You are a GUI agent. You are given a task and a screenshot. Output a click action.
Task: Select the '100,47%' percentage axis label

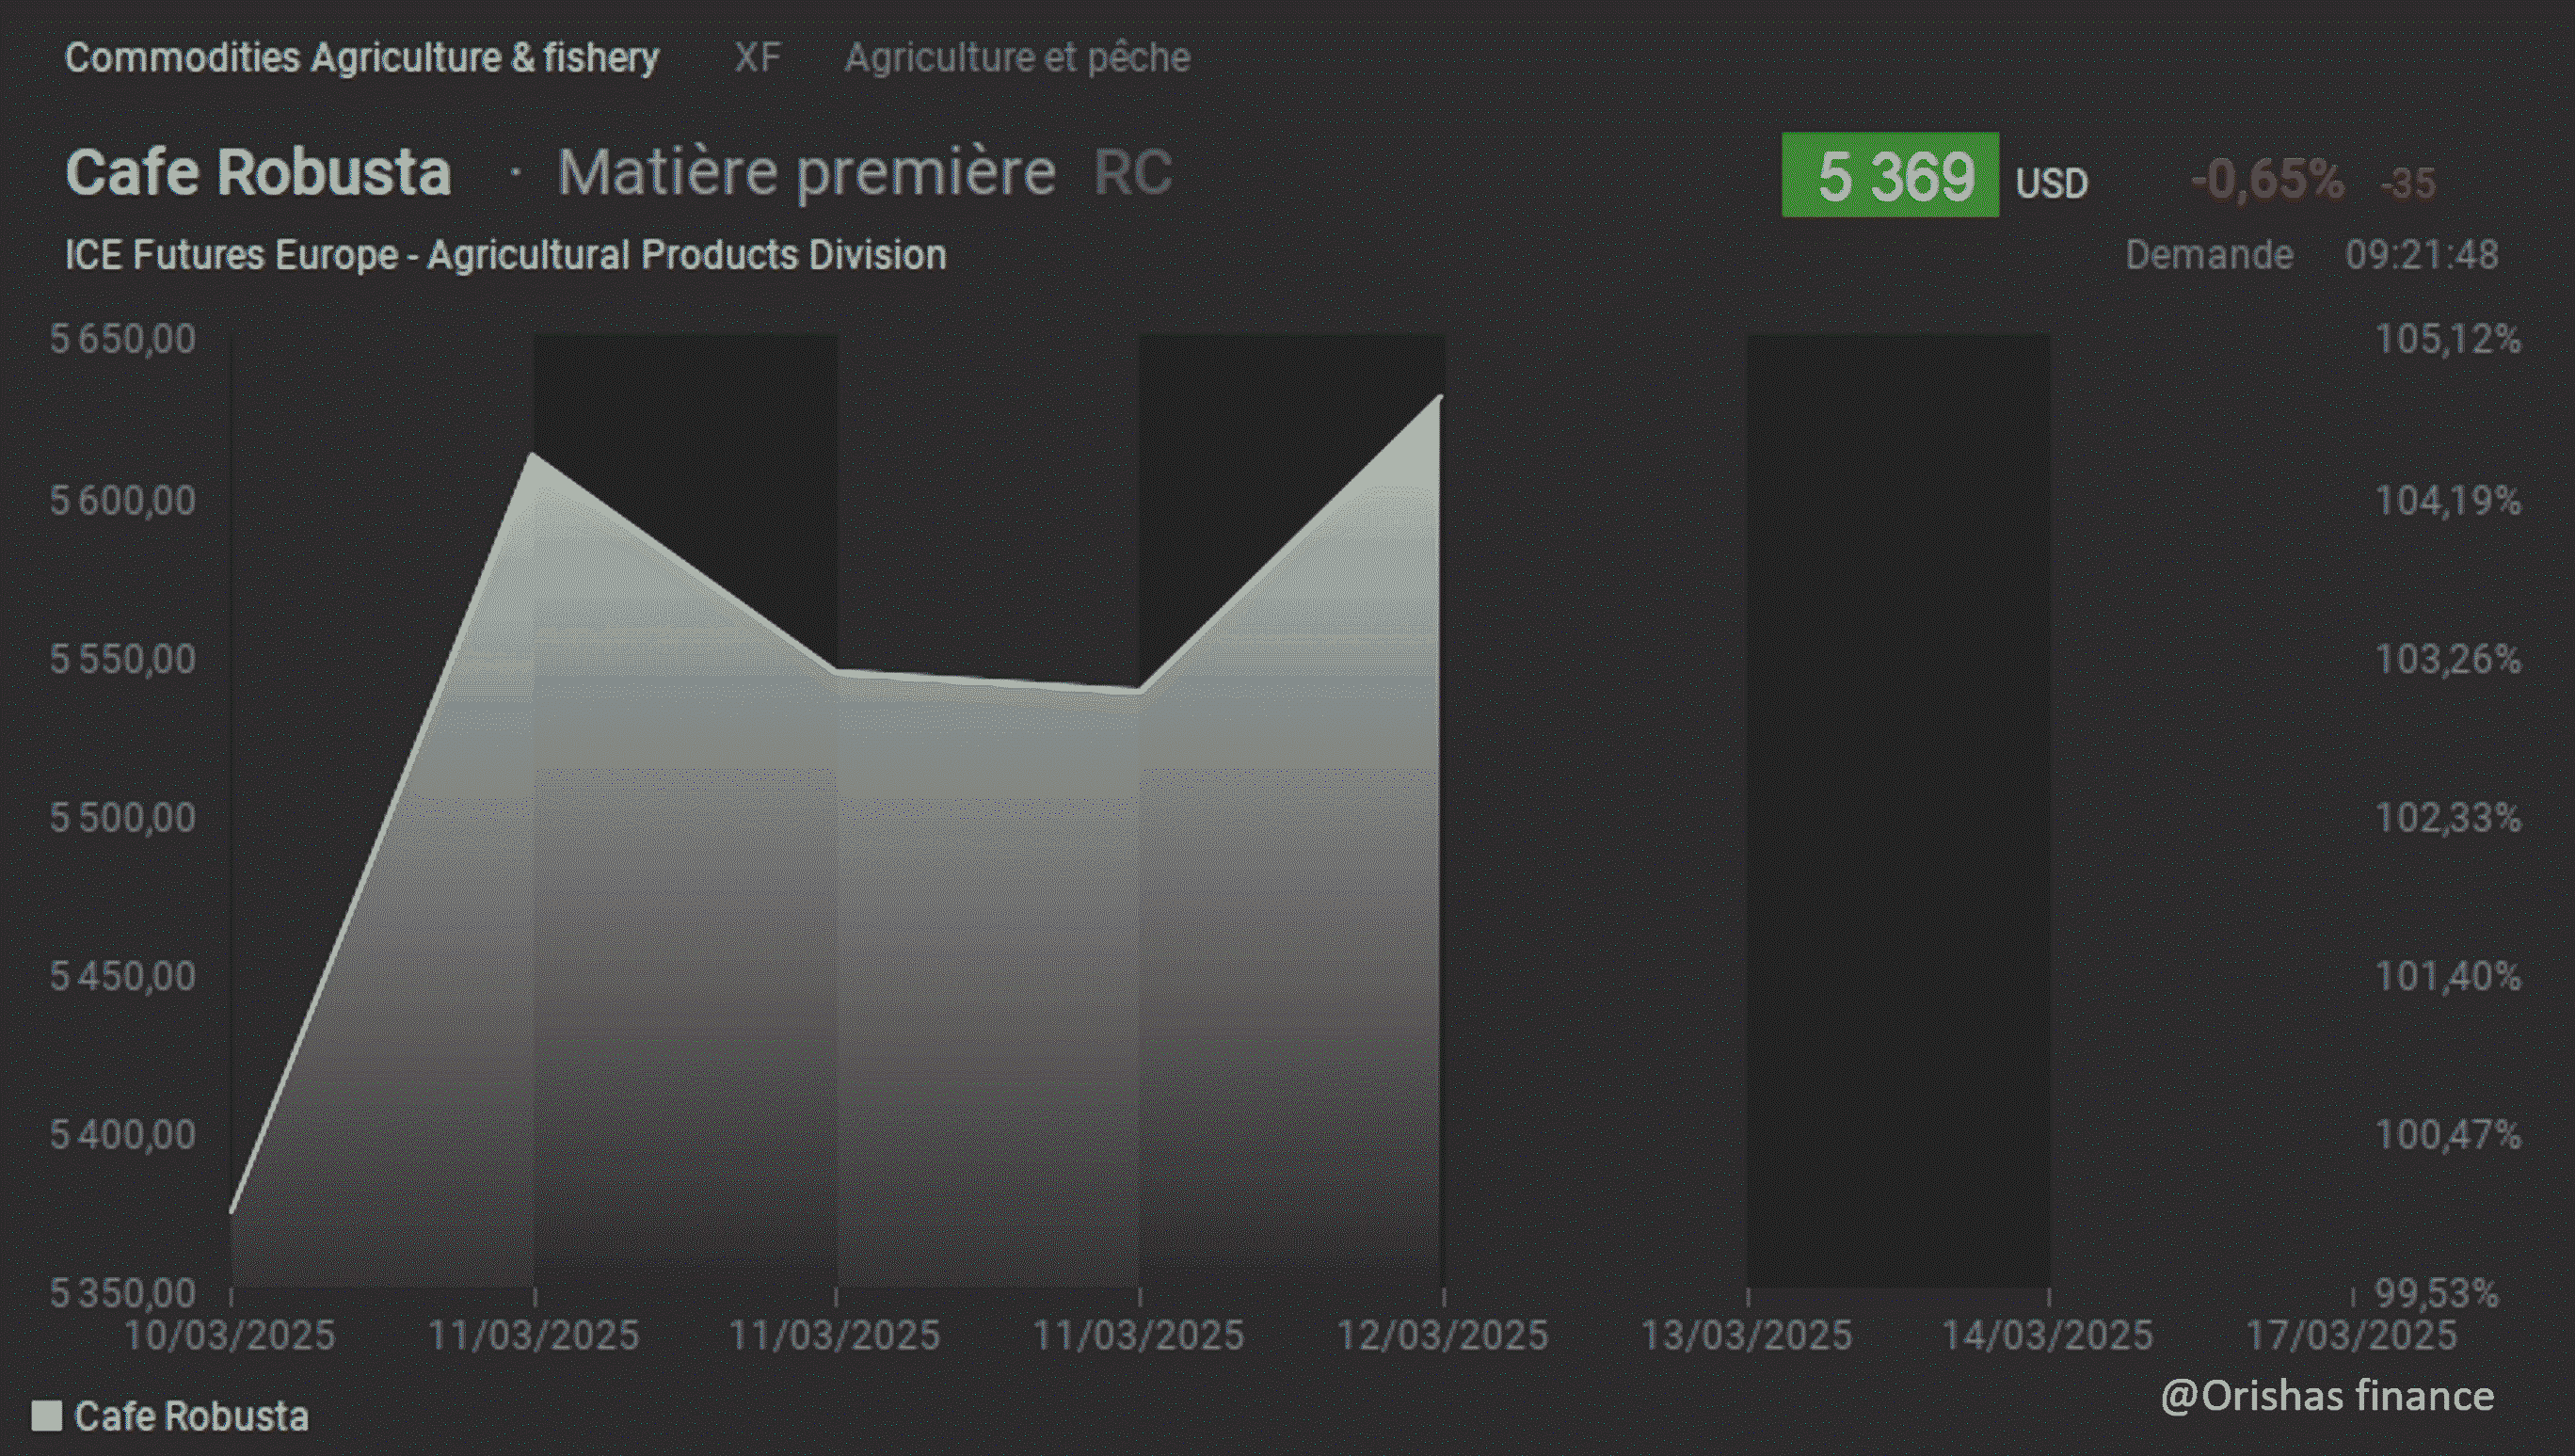pos(2448,1135)
